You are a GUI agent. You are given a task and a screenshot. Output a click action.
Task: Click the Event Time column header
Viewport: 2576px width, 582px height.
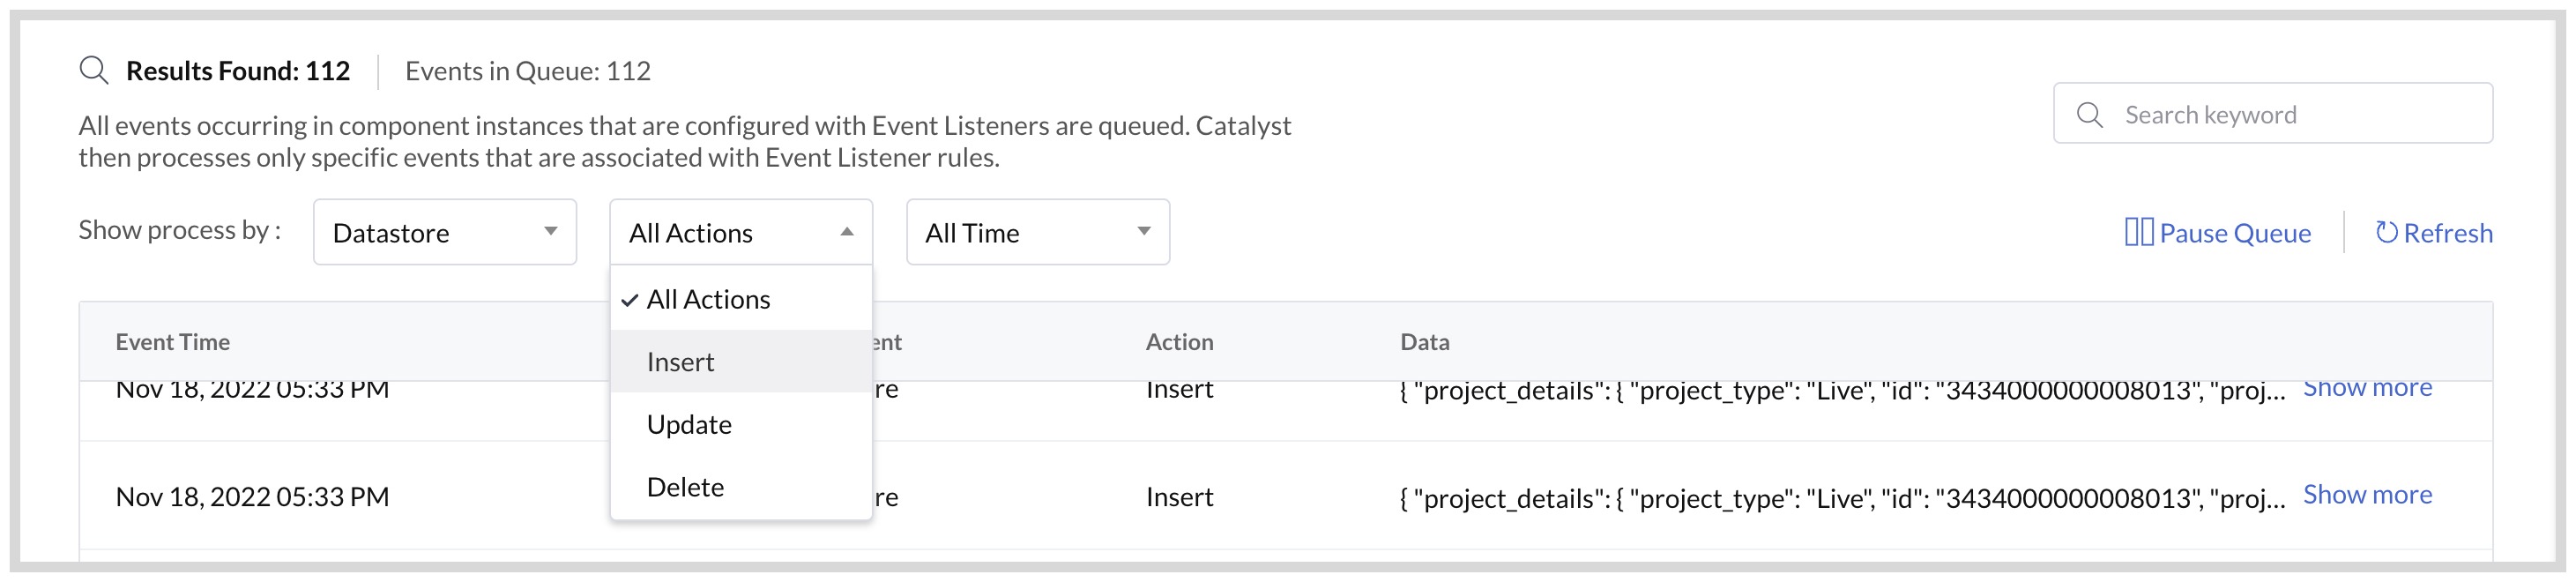coord(172,341)
